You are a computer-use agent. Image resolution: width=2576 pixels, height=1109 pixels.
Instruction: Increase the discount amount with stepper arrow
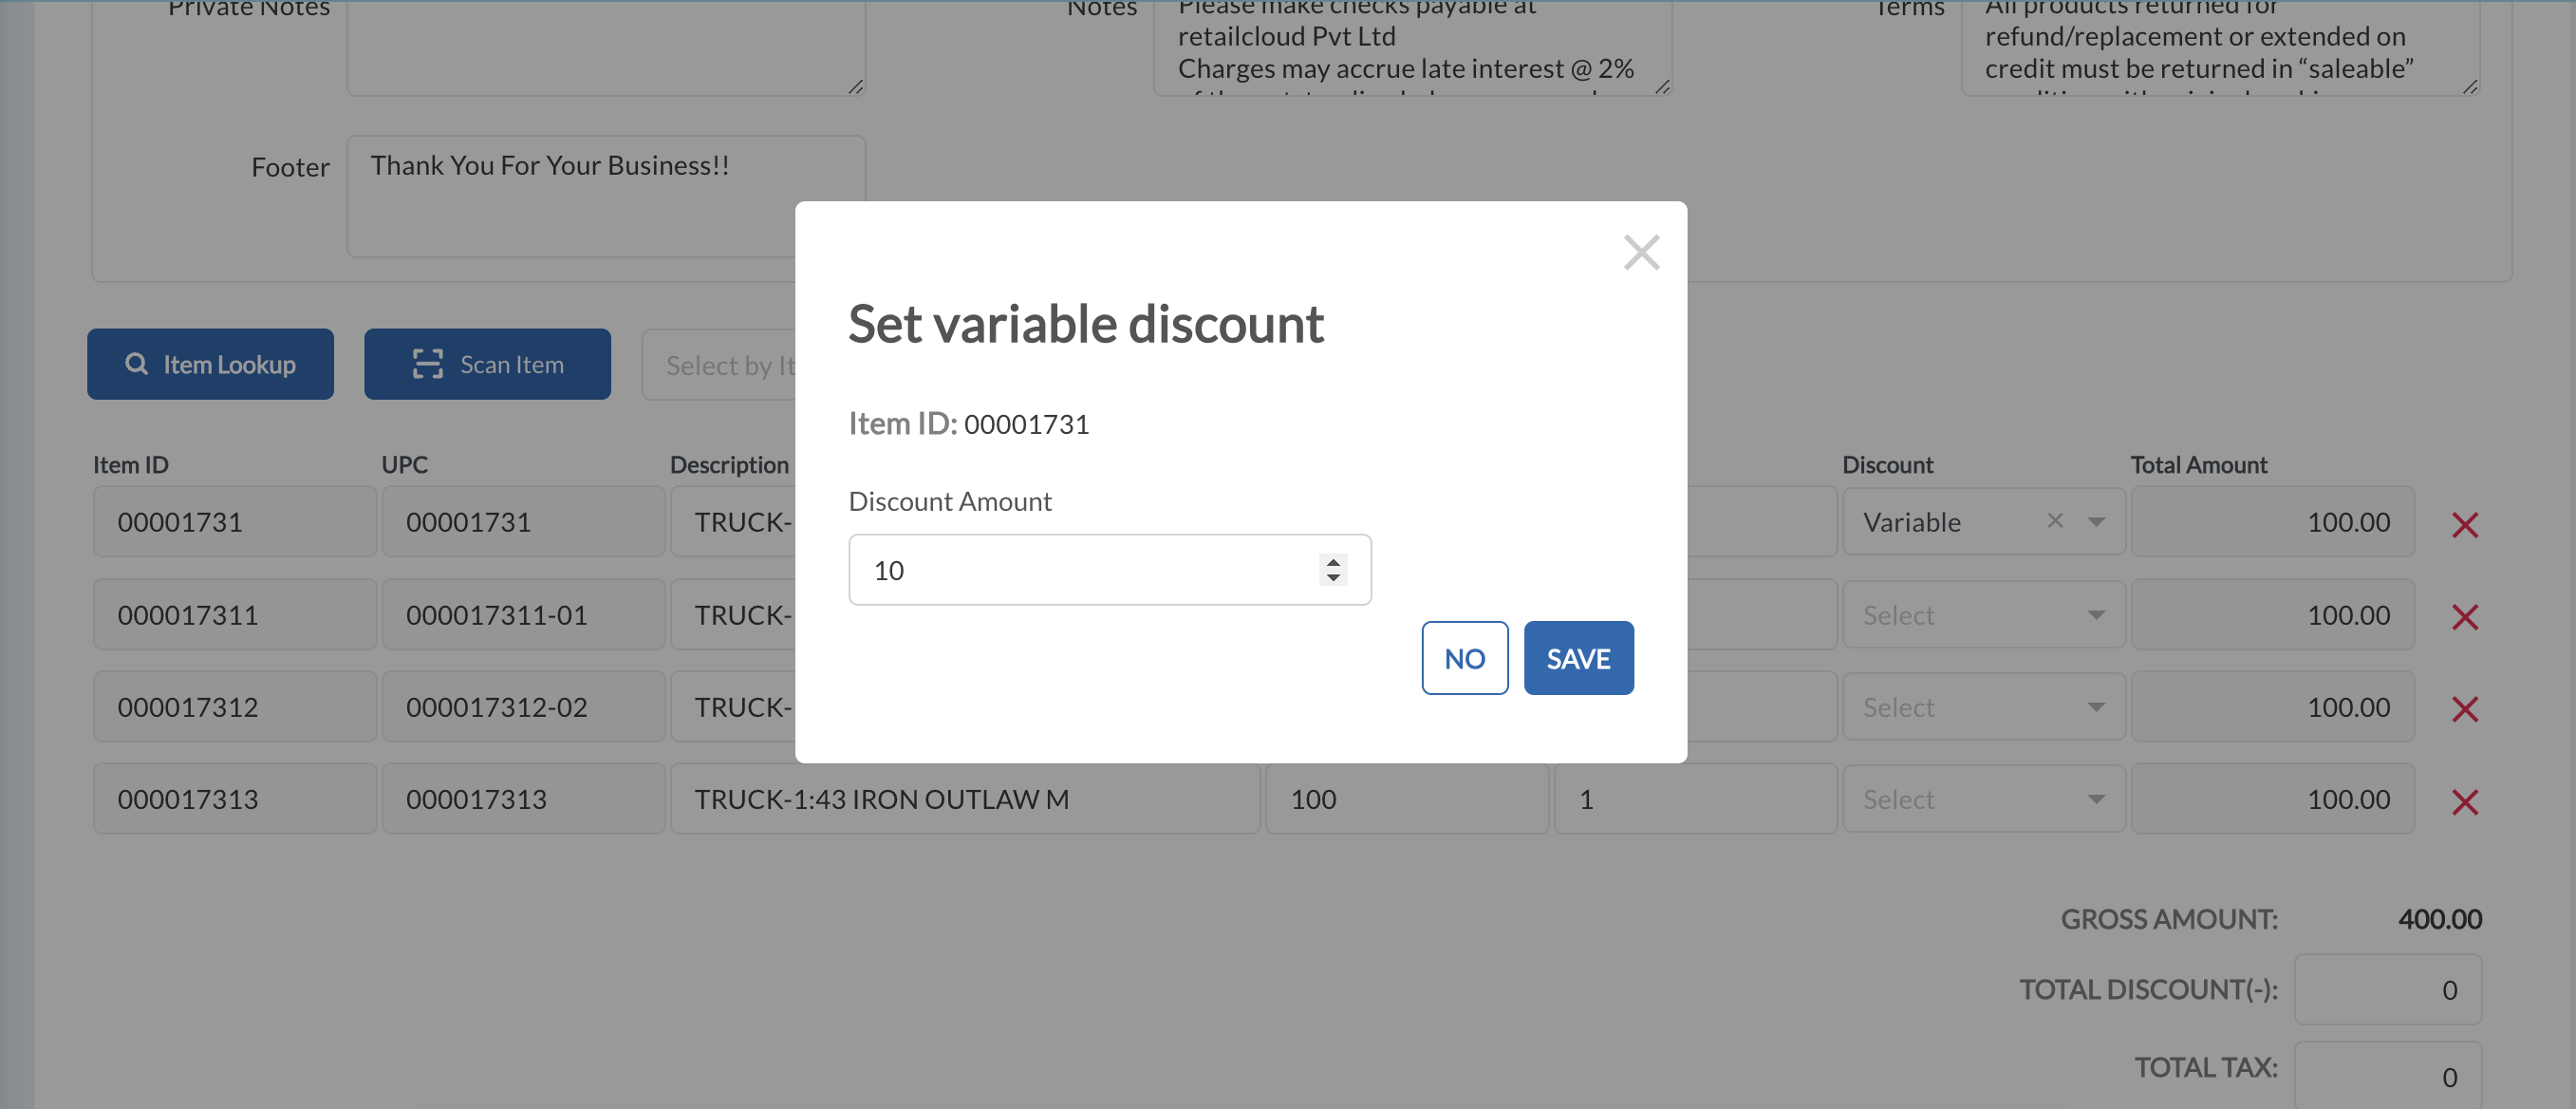pyautogui.click(x=1333, y=562)
